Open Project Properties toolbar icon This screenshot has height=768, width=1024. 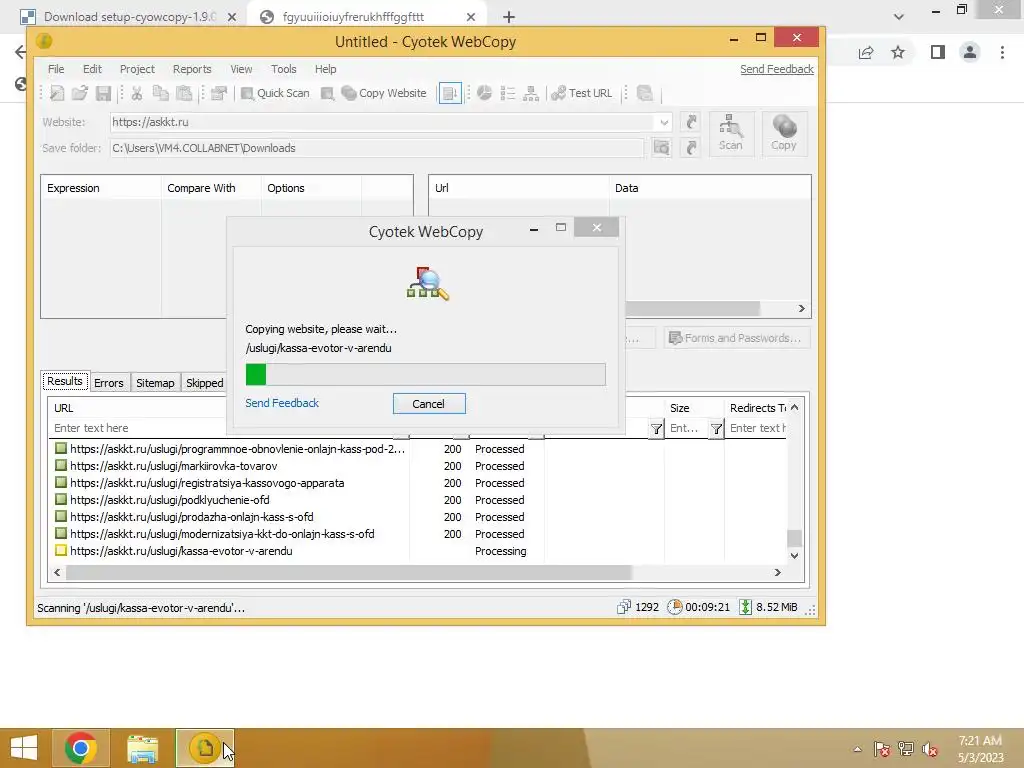219,93
